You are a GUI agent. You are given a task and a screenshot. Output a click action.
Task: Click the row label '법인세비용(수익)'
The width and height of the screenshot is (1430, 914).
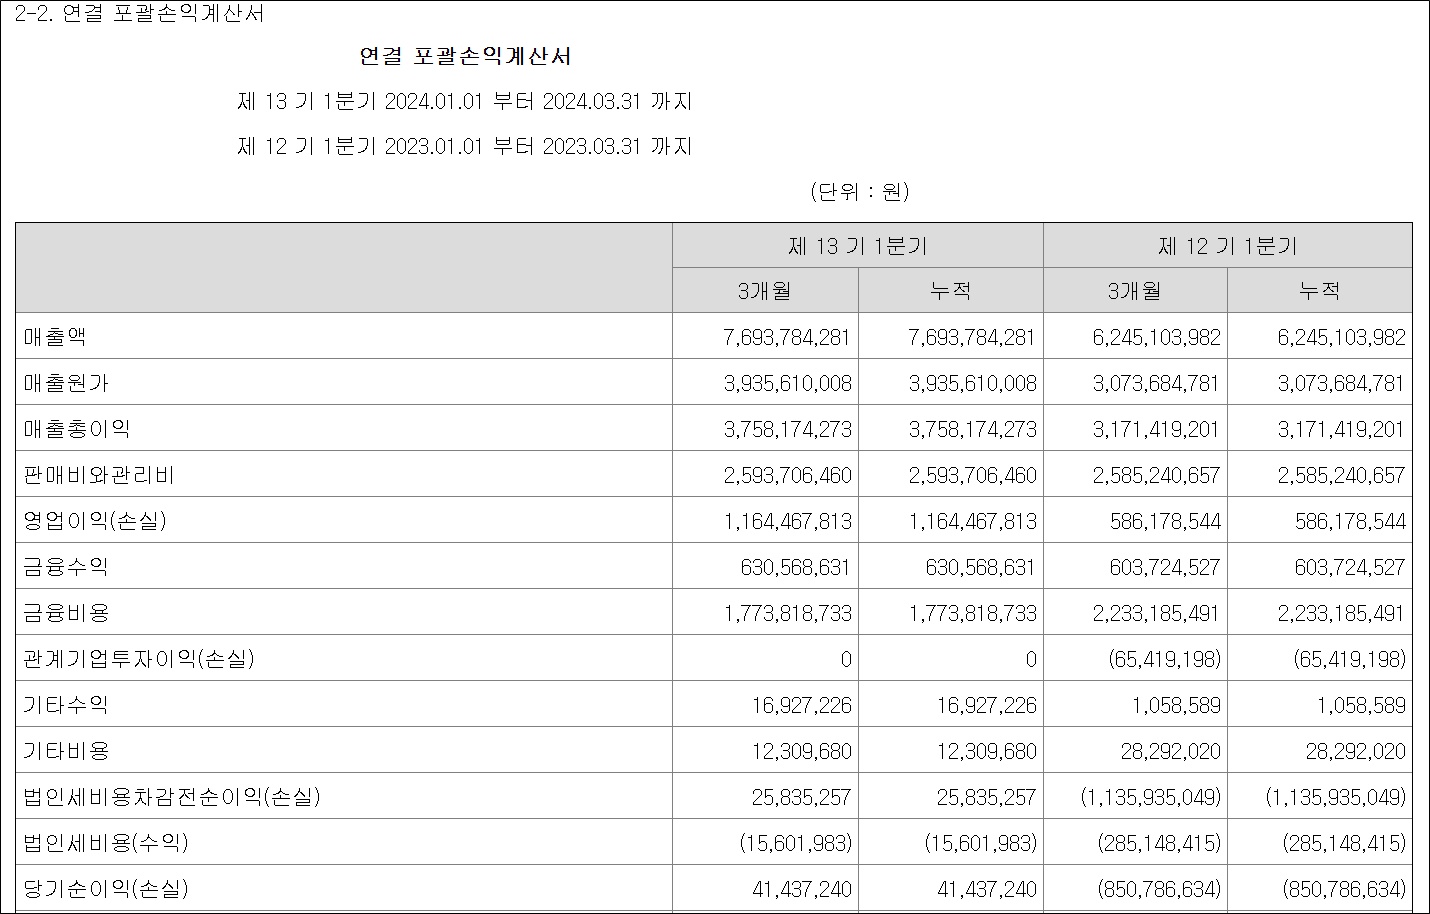click(x=106, y=843)
